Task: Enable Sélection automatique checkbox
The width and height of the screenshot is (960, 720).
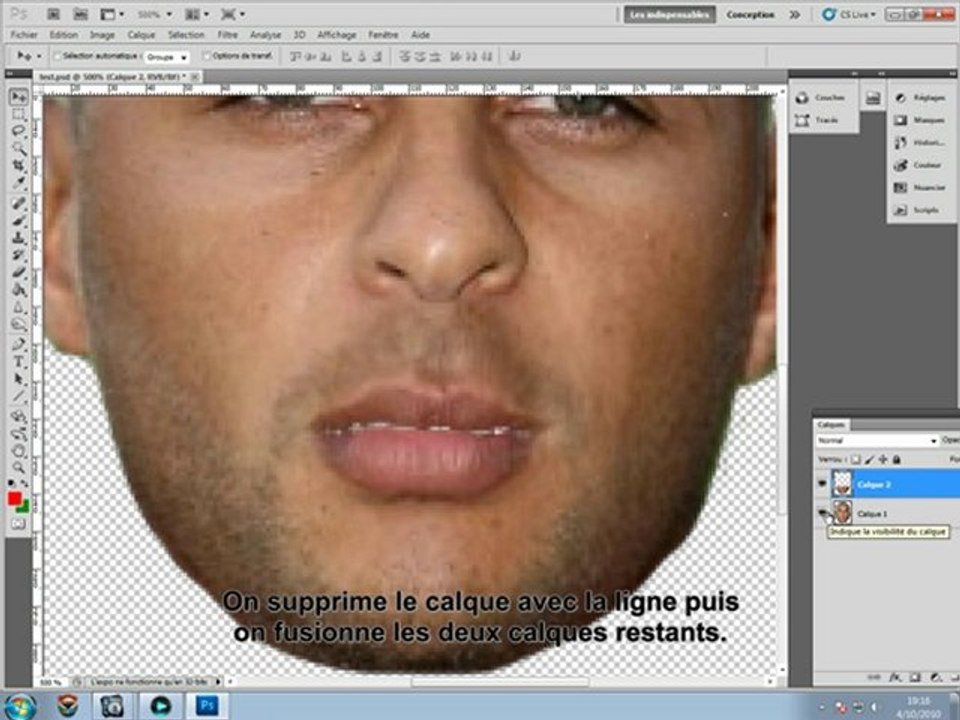Action: (x=58, y=56)
